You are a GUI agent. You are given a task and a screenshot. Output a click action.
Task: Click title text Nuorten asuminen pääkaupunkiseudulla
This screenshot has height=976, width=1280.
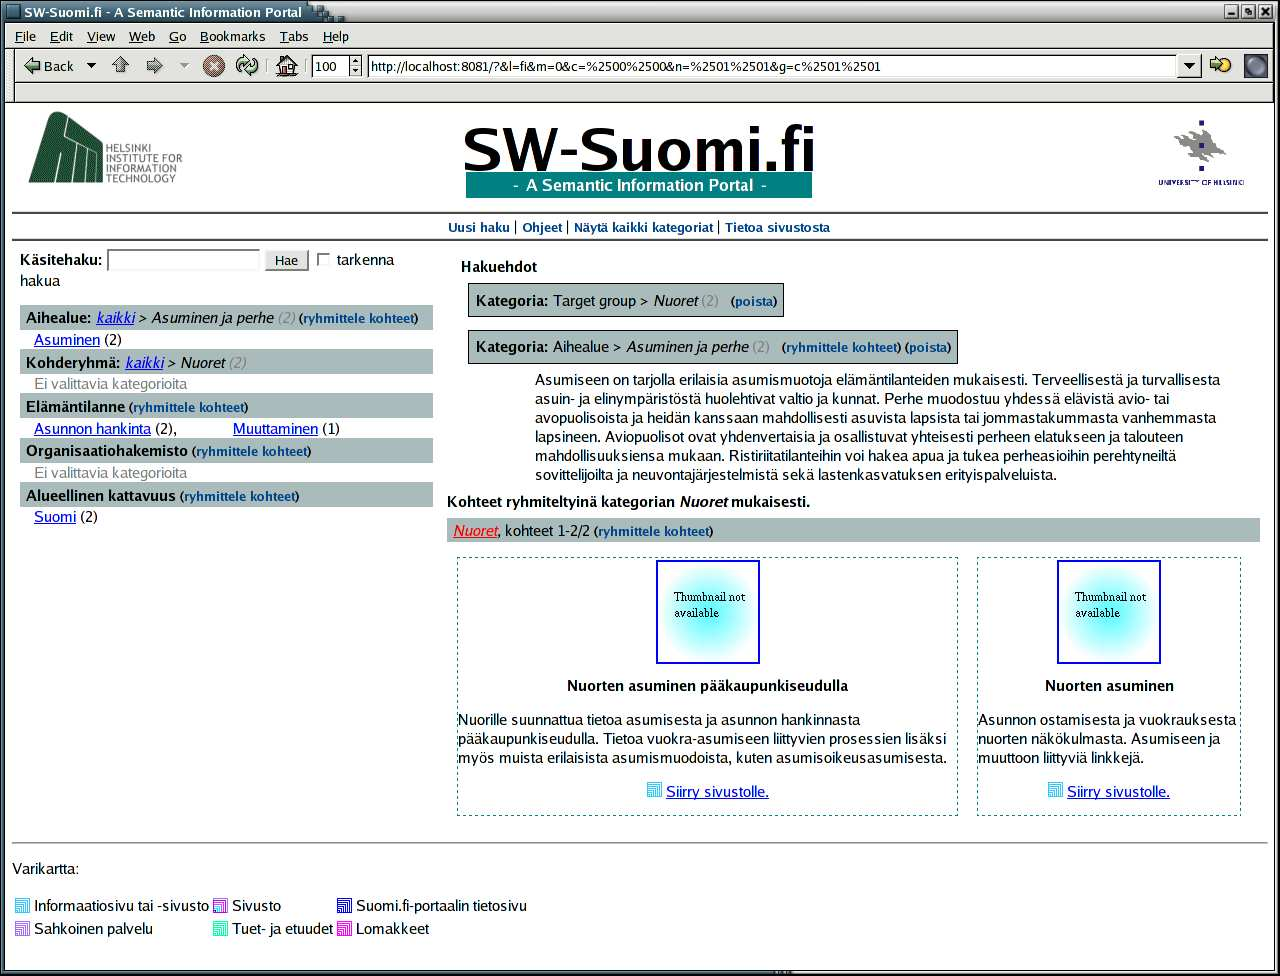(x=707, y=686)
